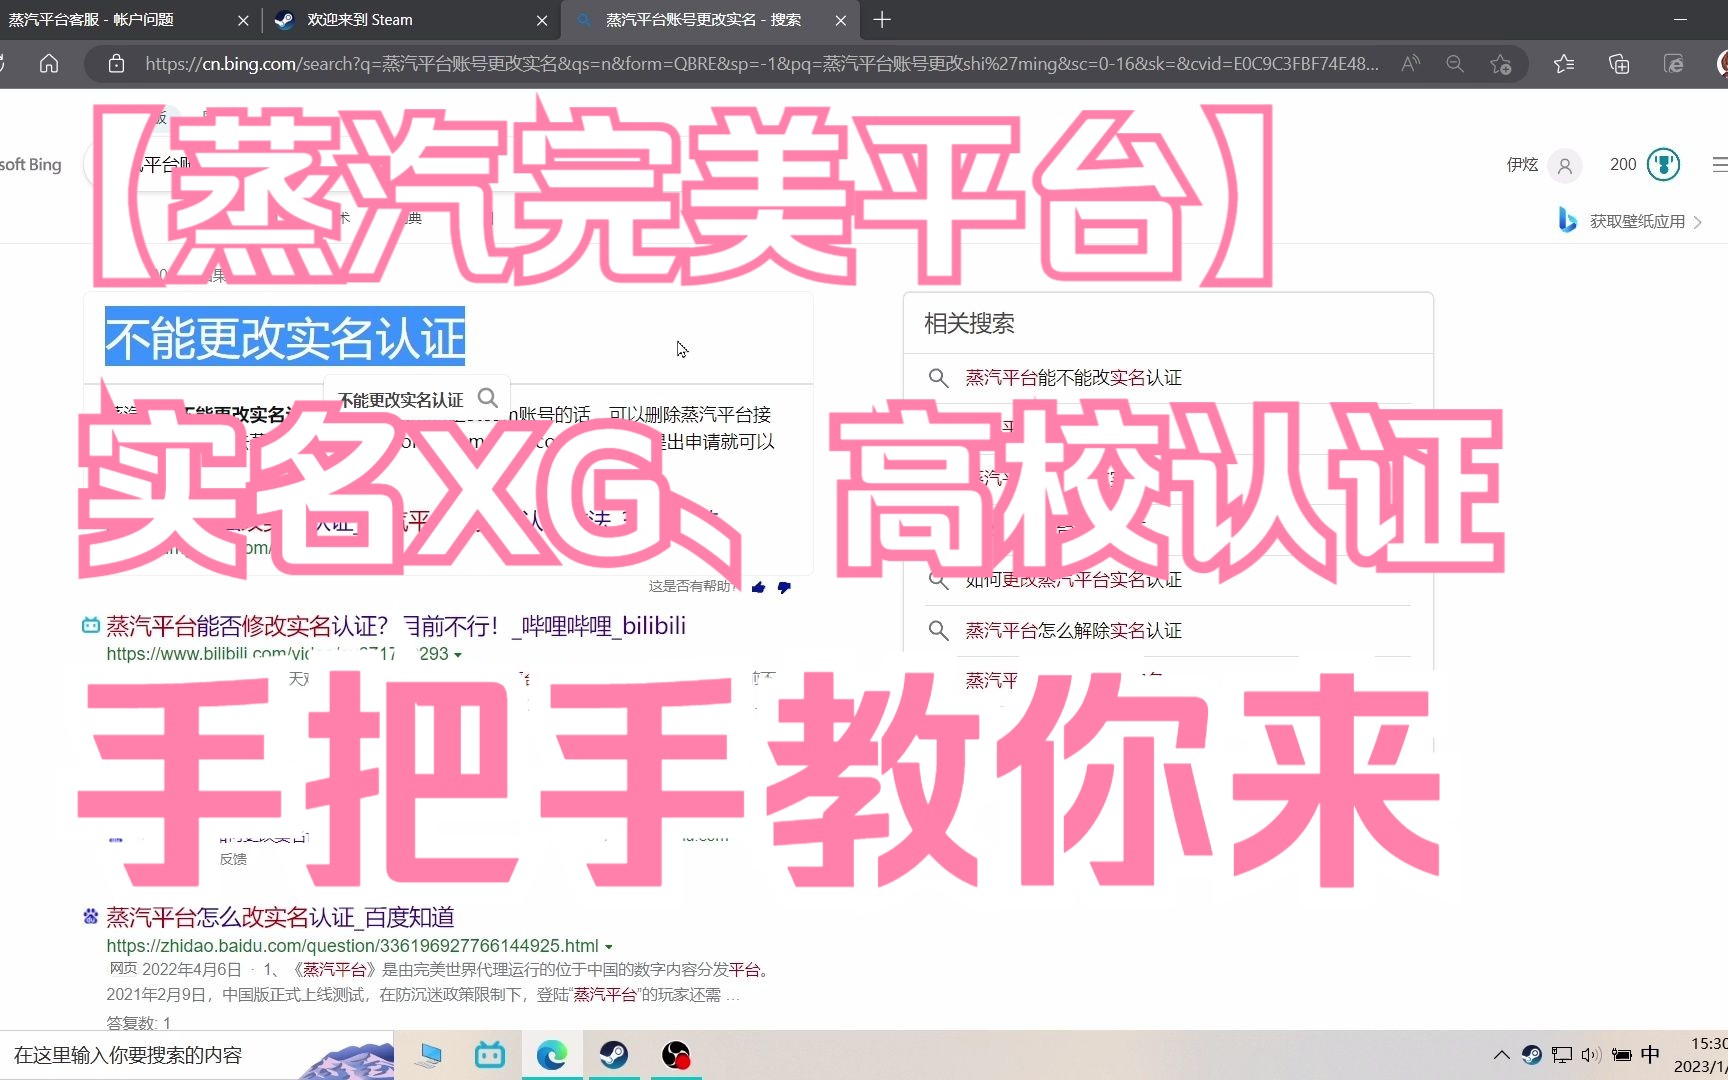Open browser essentials icon next to Collections
Screen dimensions: 1728x1080
[1673, 64]
